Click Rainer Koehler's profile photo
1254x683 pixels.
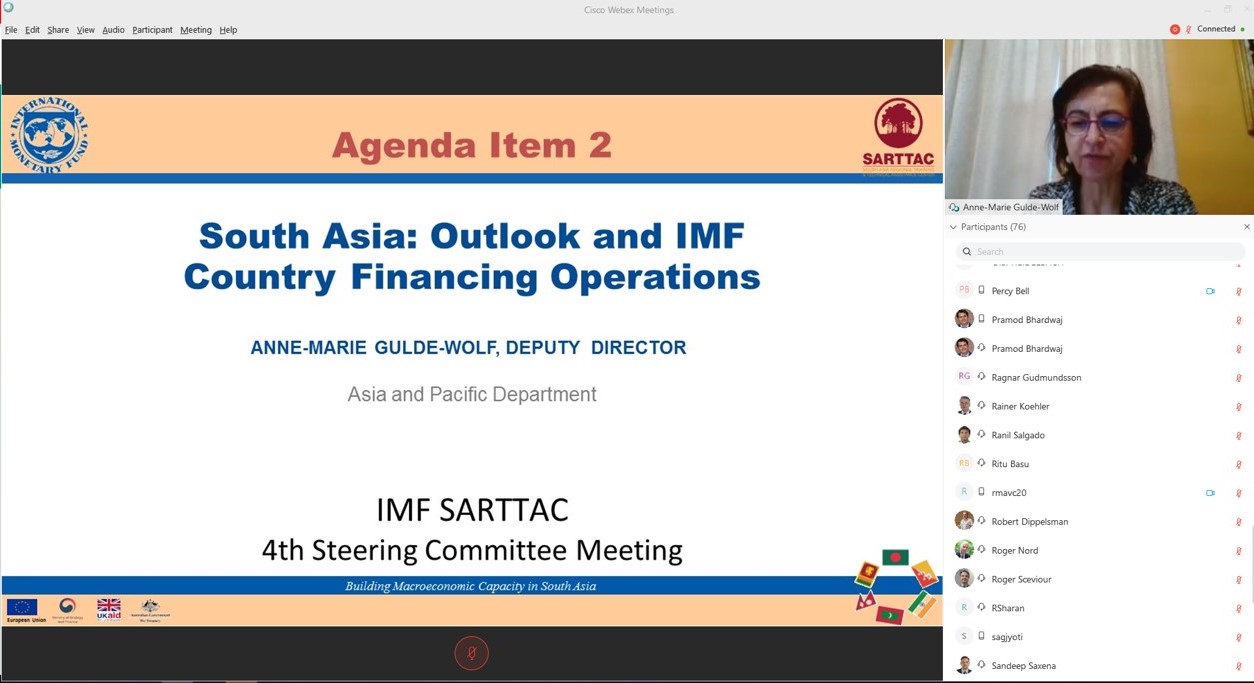coord(964,406)
